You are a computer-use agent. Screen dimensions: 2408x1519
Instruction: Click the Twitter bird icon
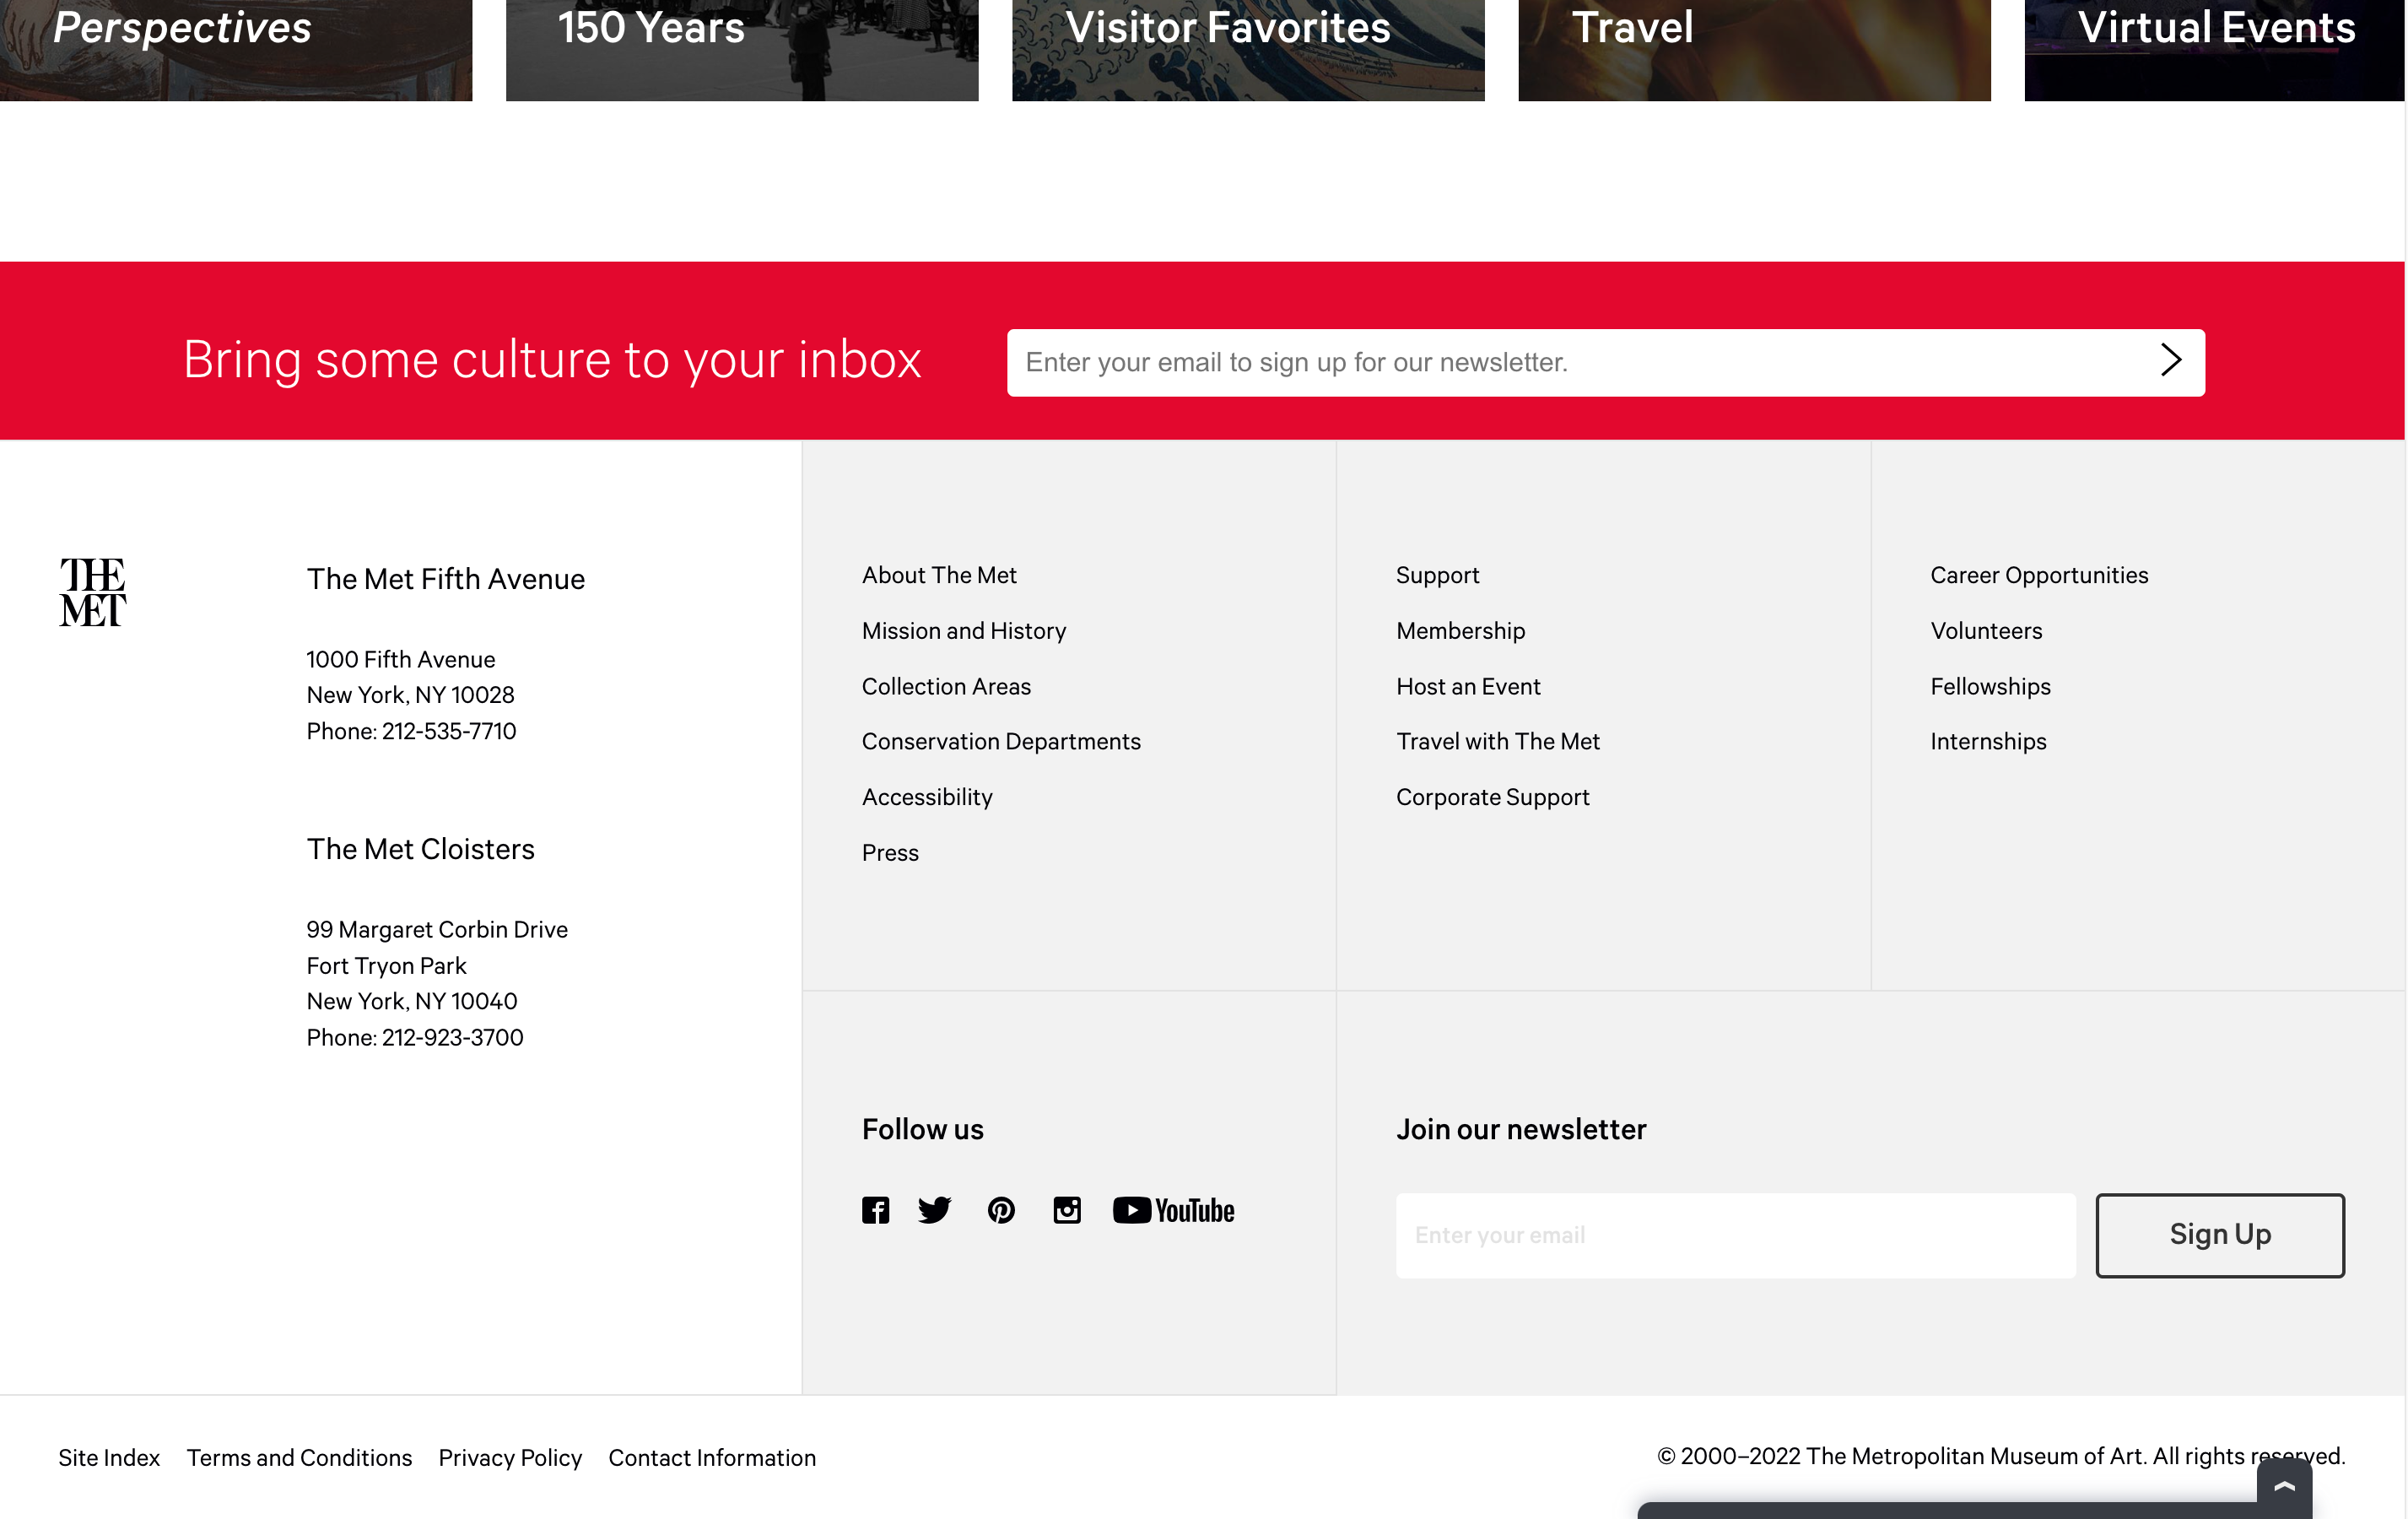click(x=934, y=1210)
